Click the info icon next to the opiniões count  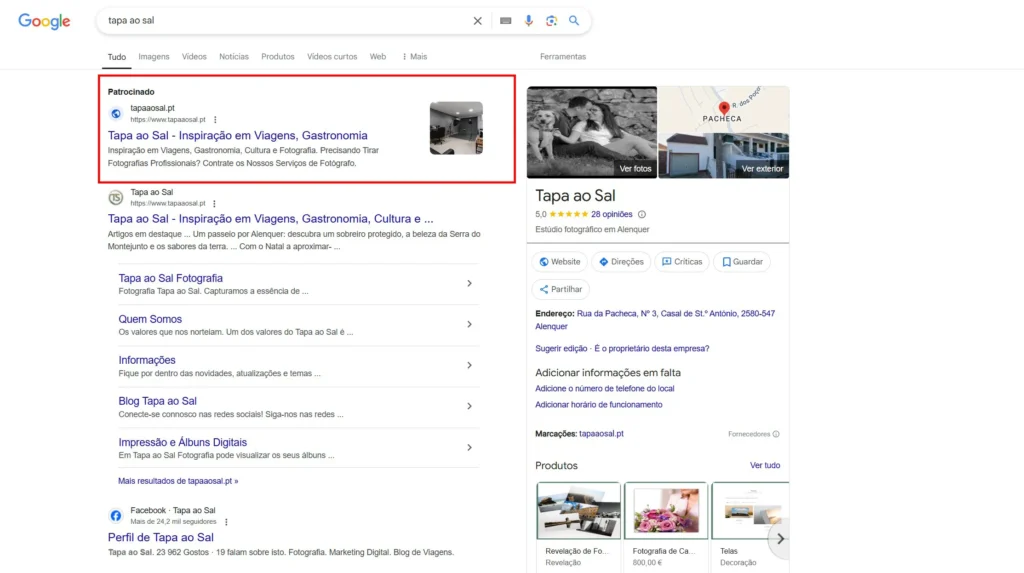(642, 214)
